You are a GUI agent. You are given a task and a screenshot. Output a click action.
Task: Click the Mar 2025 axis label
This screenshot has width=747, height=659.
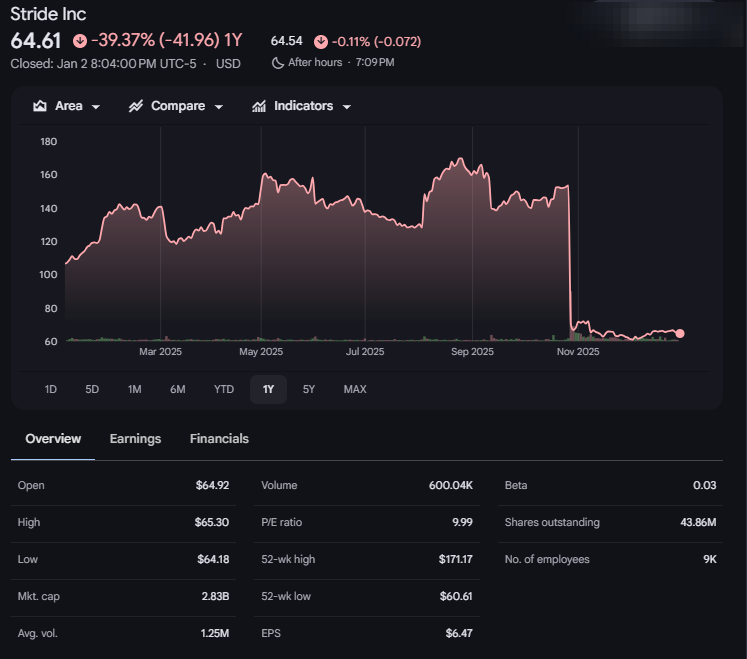click(x=160, y=352)
